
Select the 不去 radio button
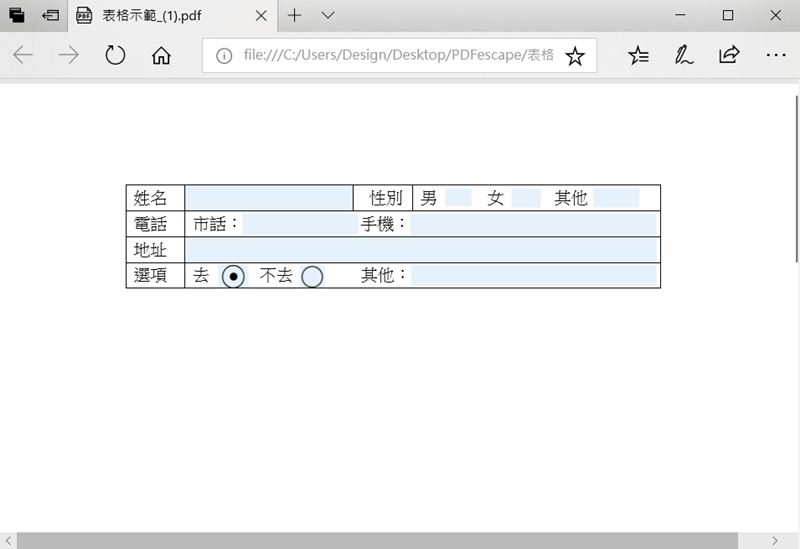[312, 277]
